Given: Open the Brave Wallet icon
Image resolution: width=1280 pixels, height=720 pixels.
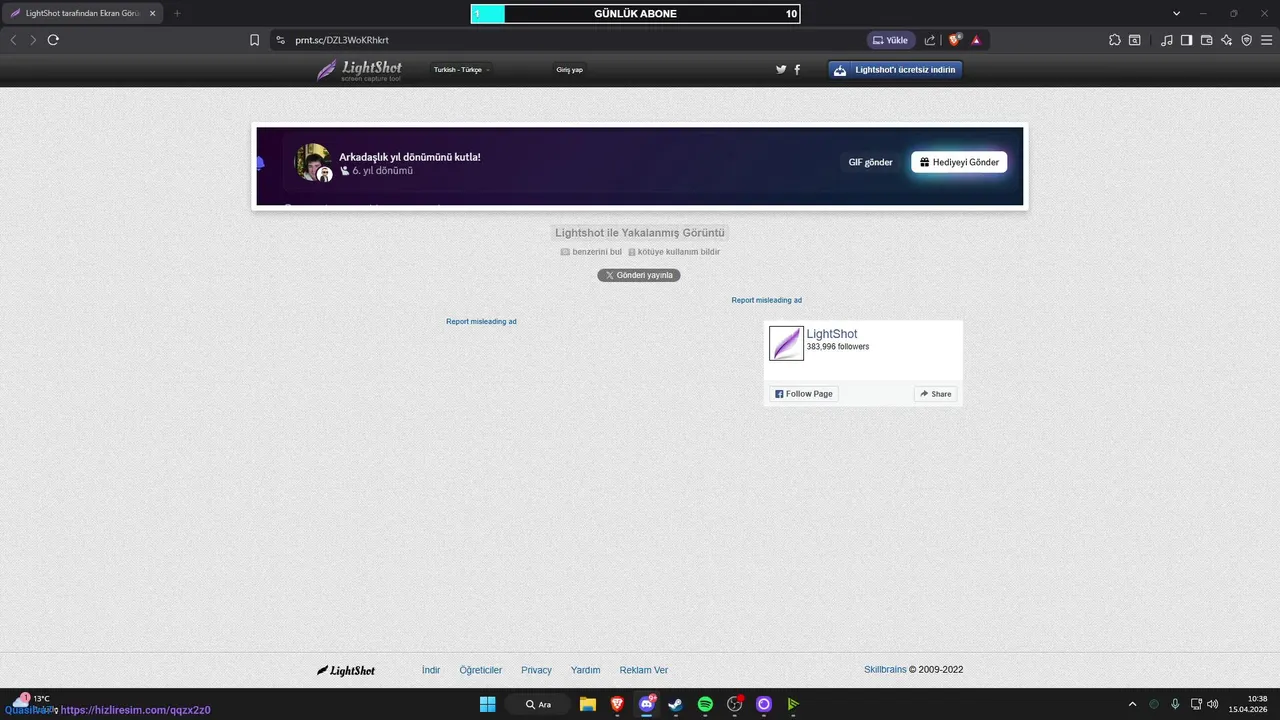Looking at the screenshot, I should [x=1207, y=40].
